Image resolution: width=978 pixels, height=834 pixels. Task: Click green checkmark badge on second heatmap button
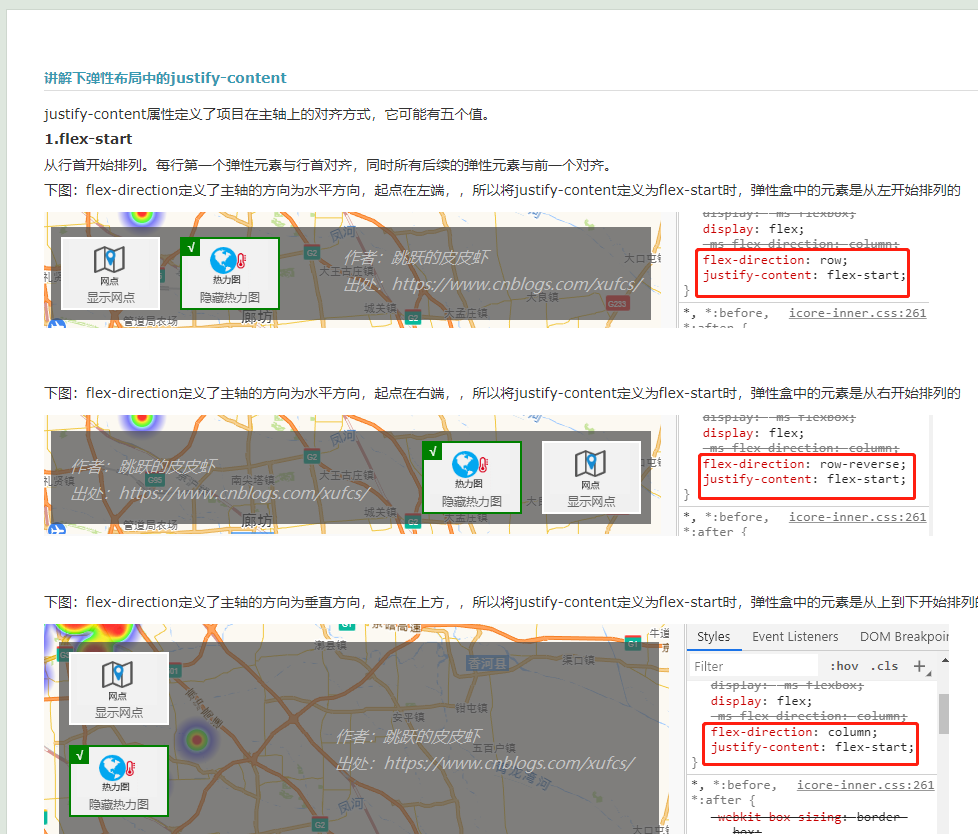[x=431, y=450]
